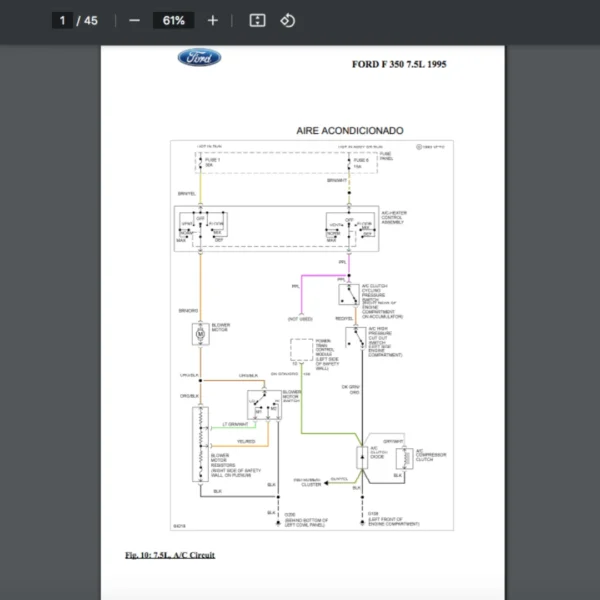Viewport: 600px width, 600px height.
Task: Click the blower motor resistors component
Action: [200, 440]
